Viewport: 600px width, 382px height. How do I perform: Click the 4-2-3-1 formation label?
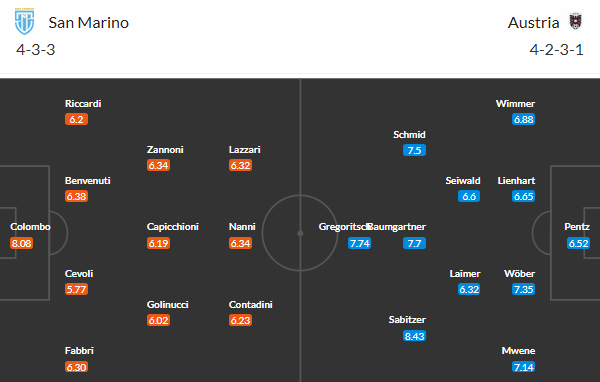[x=556, y=50]
